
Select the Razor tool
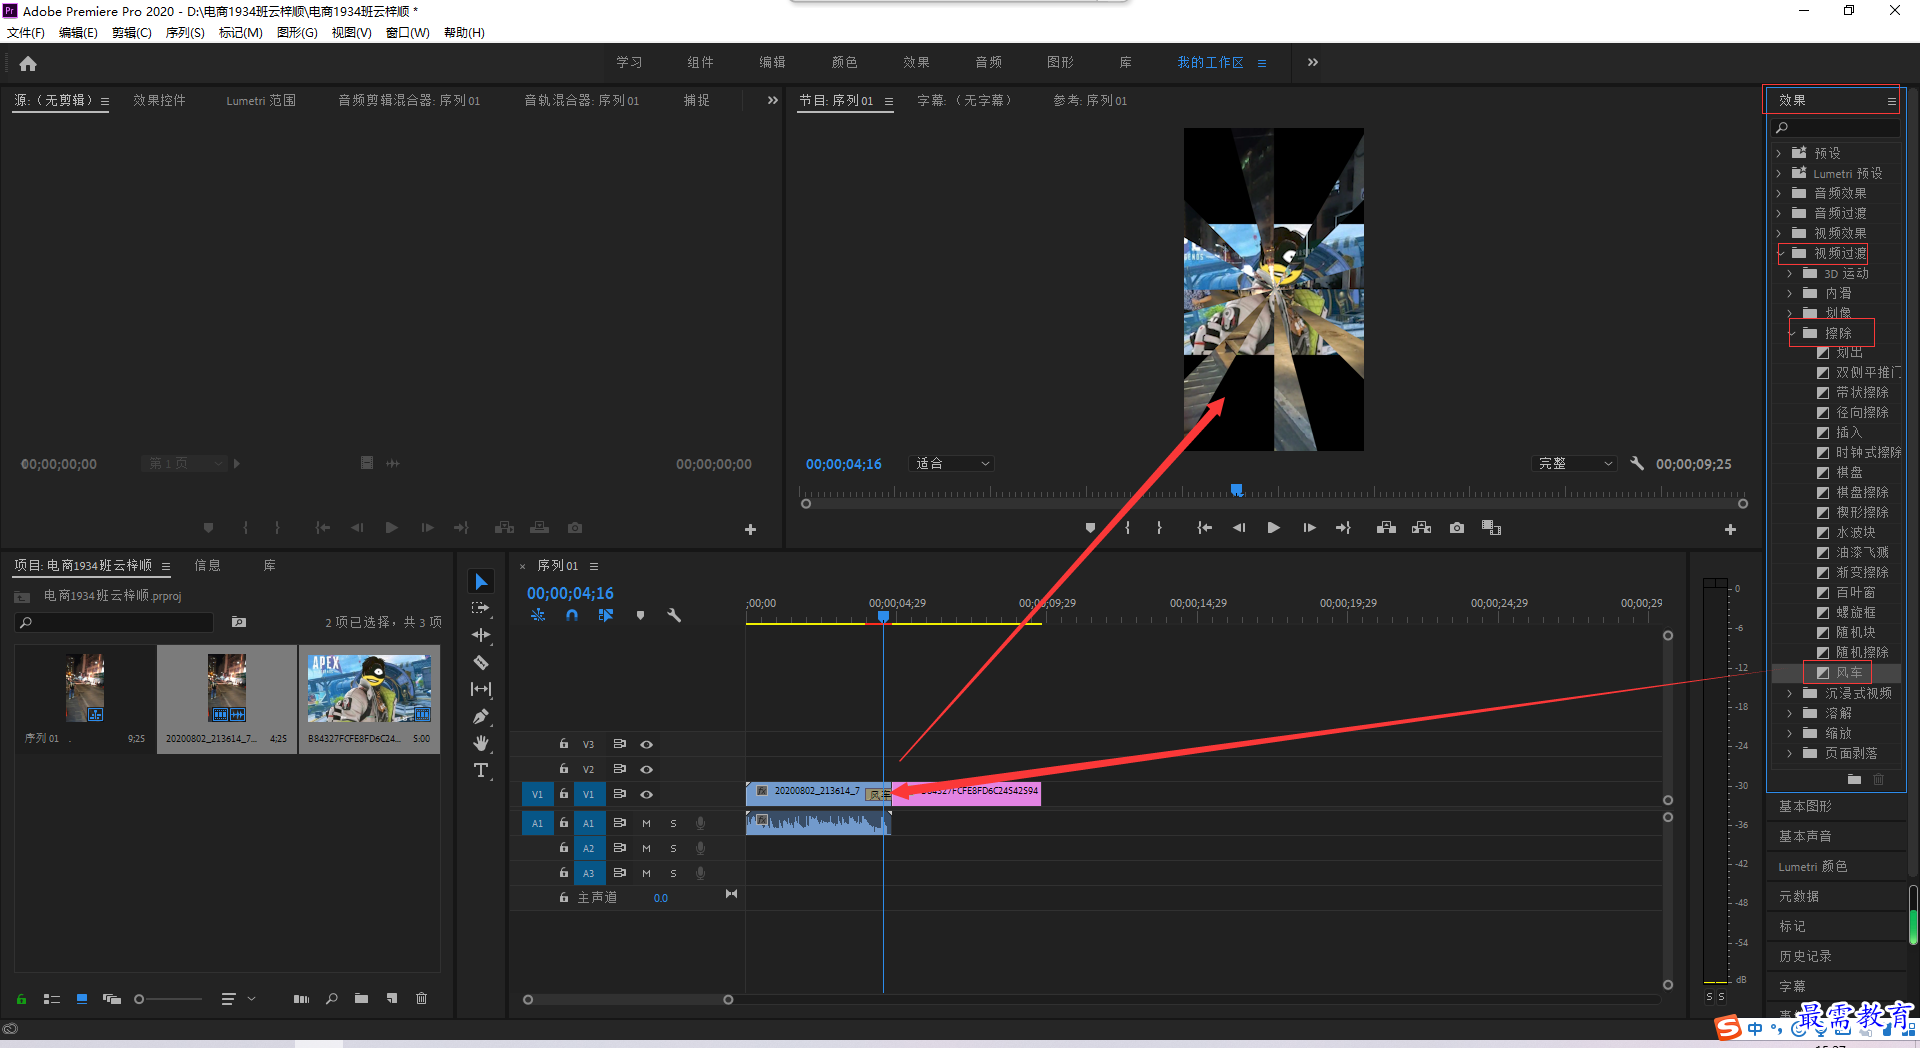tap(481, 662)
